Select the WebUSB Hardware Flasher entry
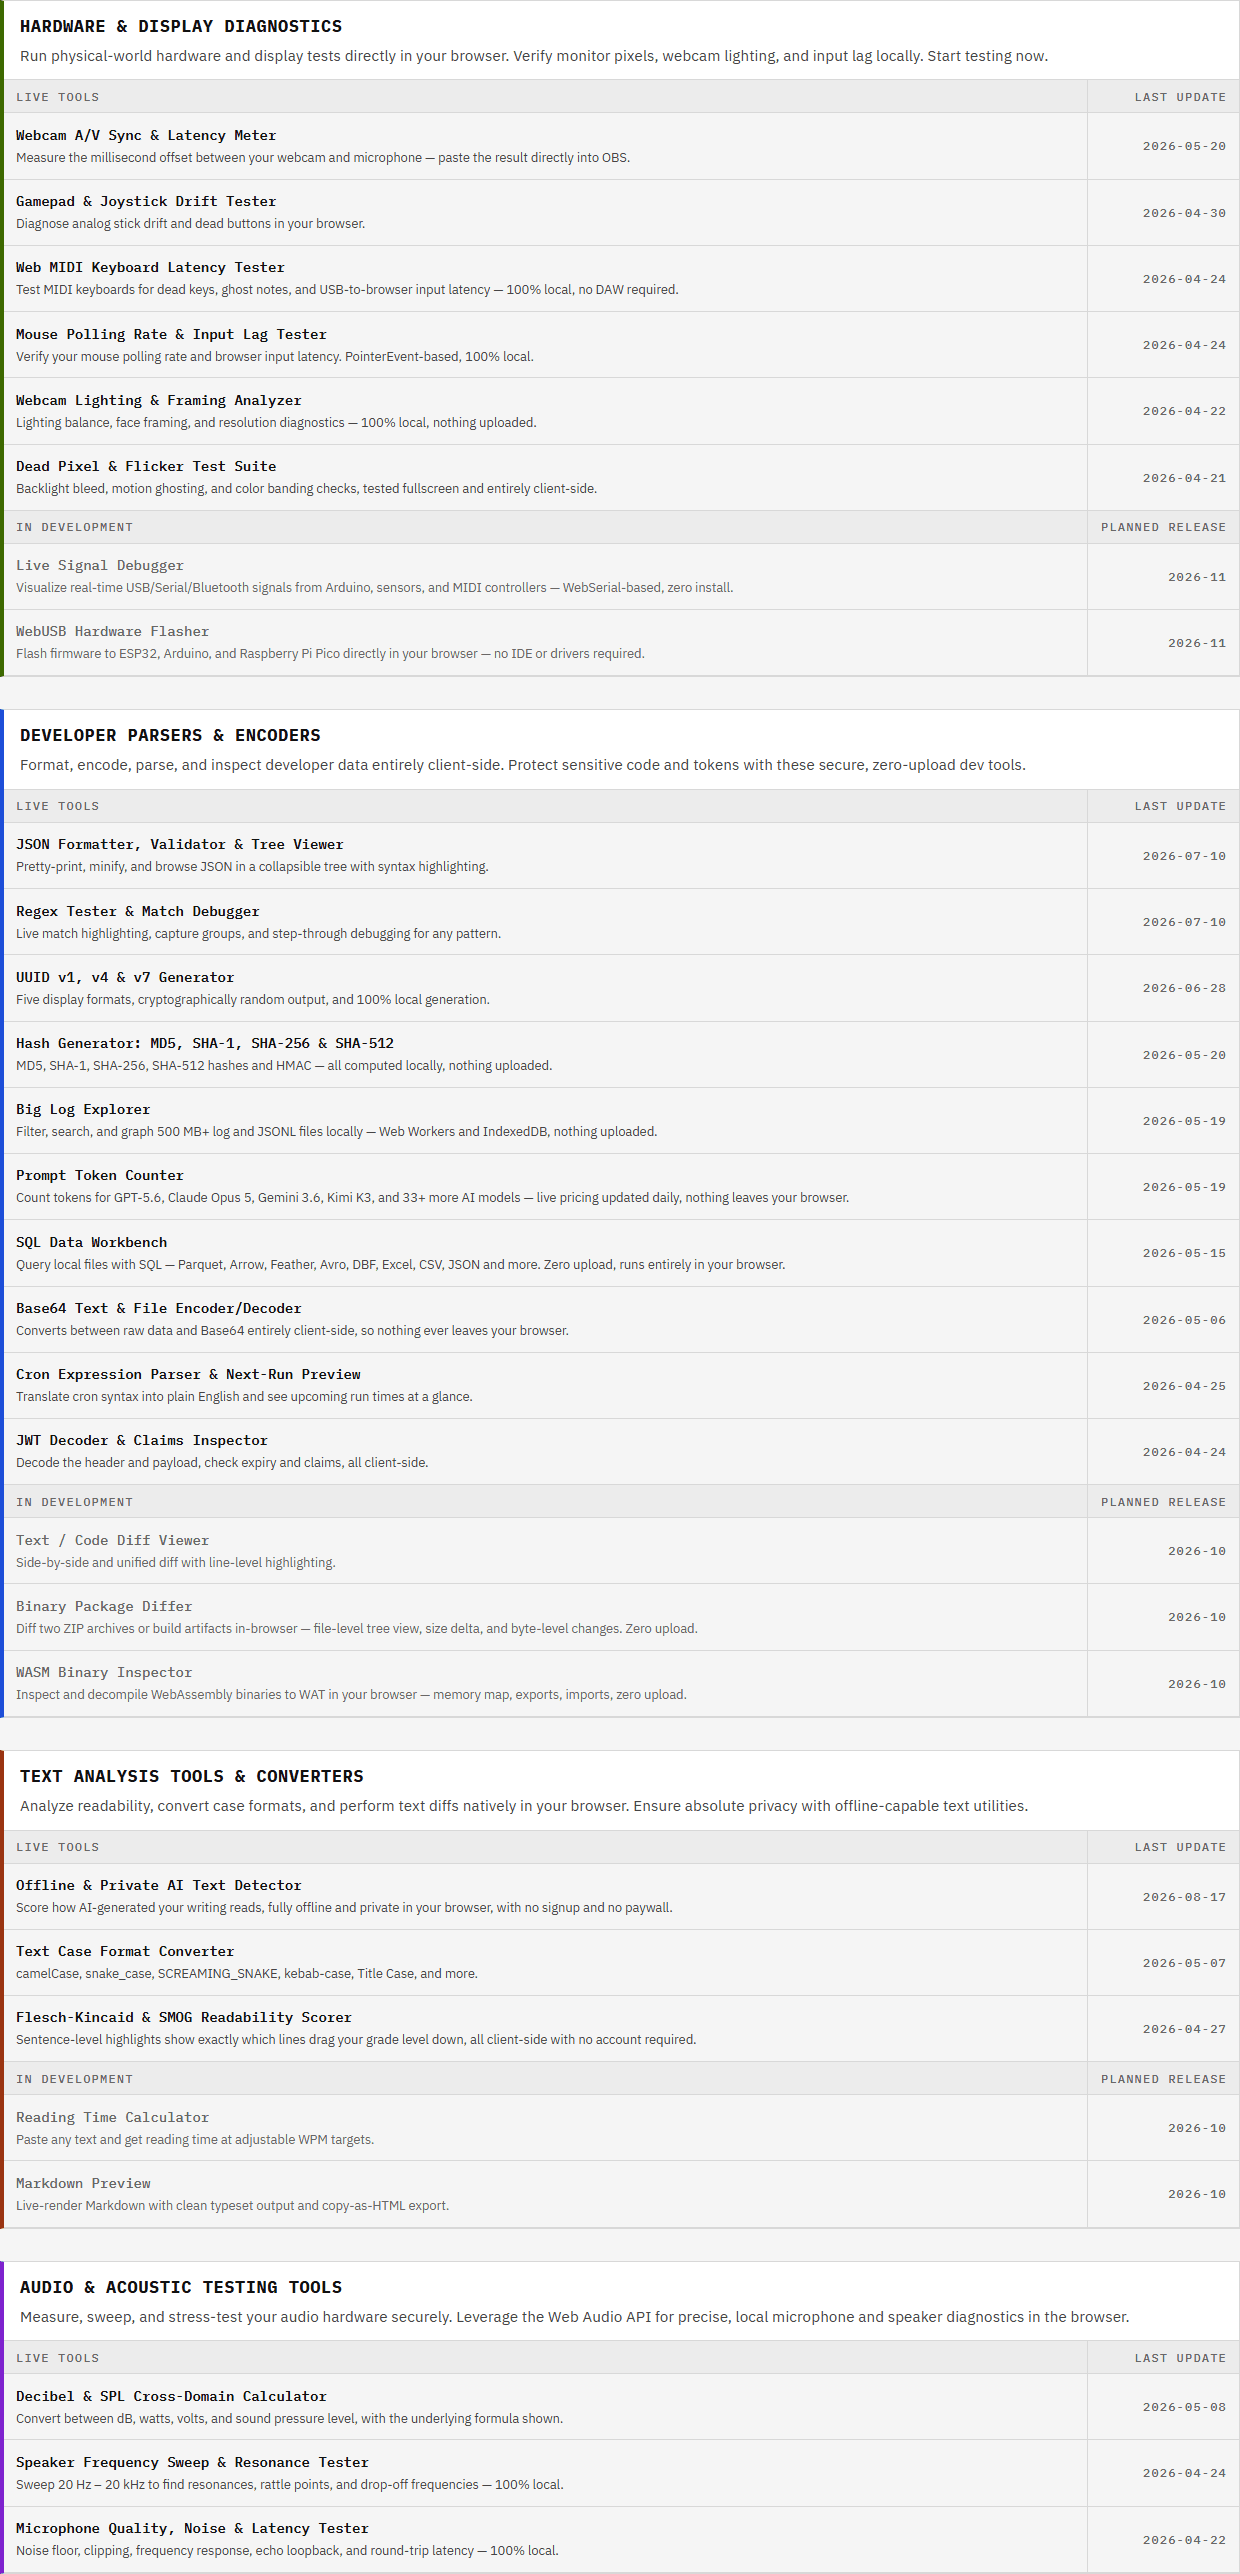 (112, 632)
